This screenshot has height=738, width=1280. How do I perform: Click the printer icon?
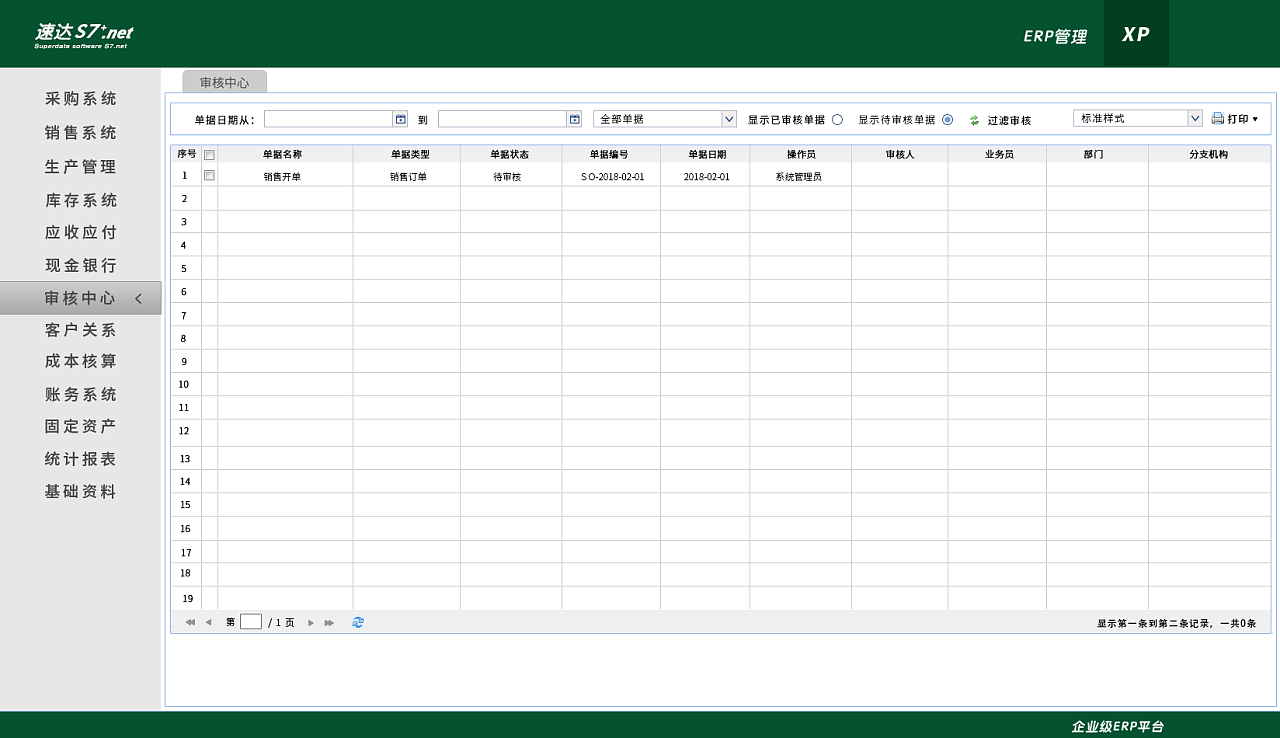[1217, 118]
